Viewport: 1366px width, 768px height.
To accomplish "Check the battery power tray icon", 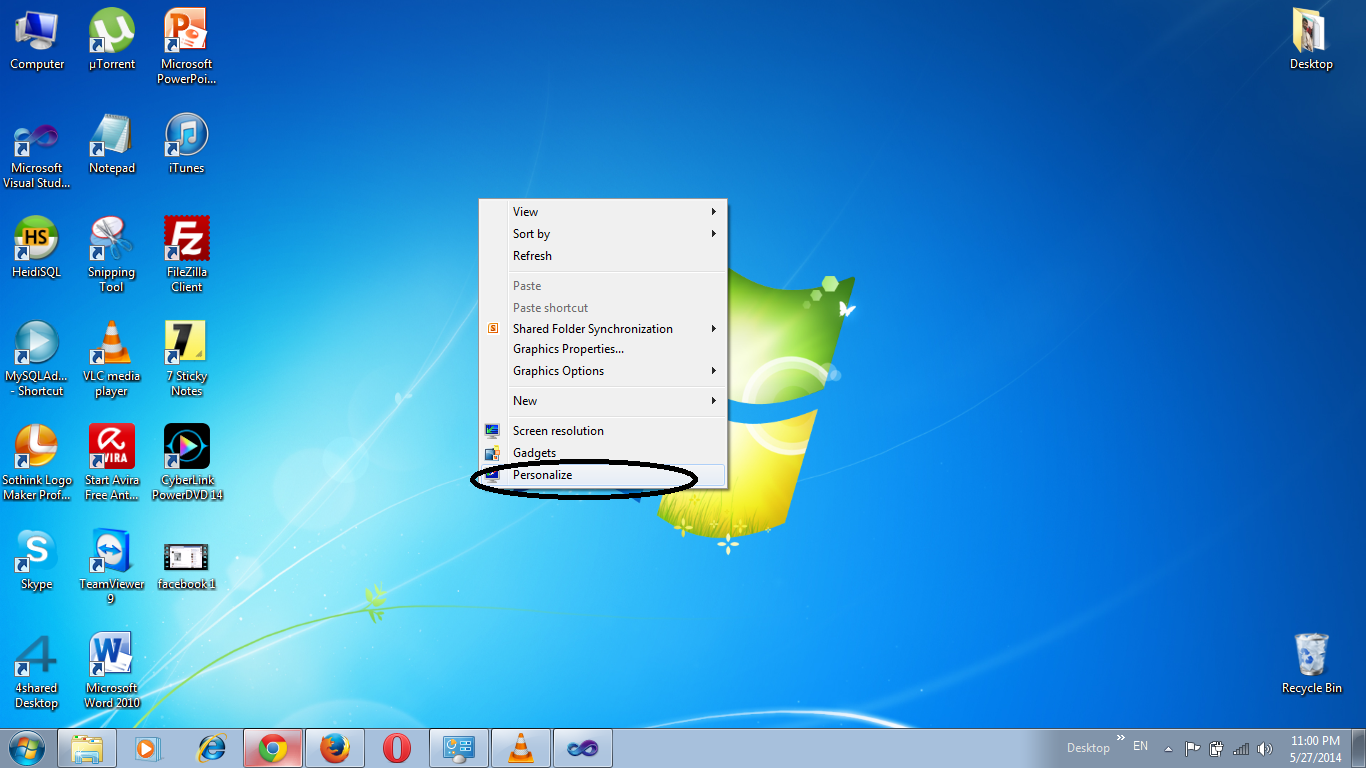I will coord(1217,748).
